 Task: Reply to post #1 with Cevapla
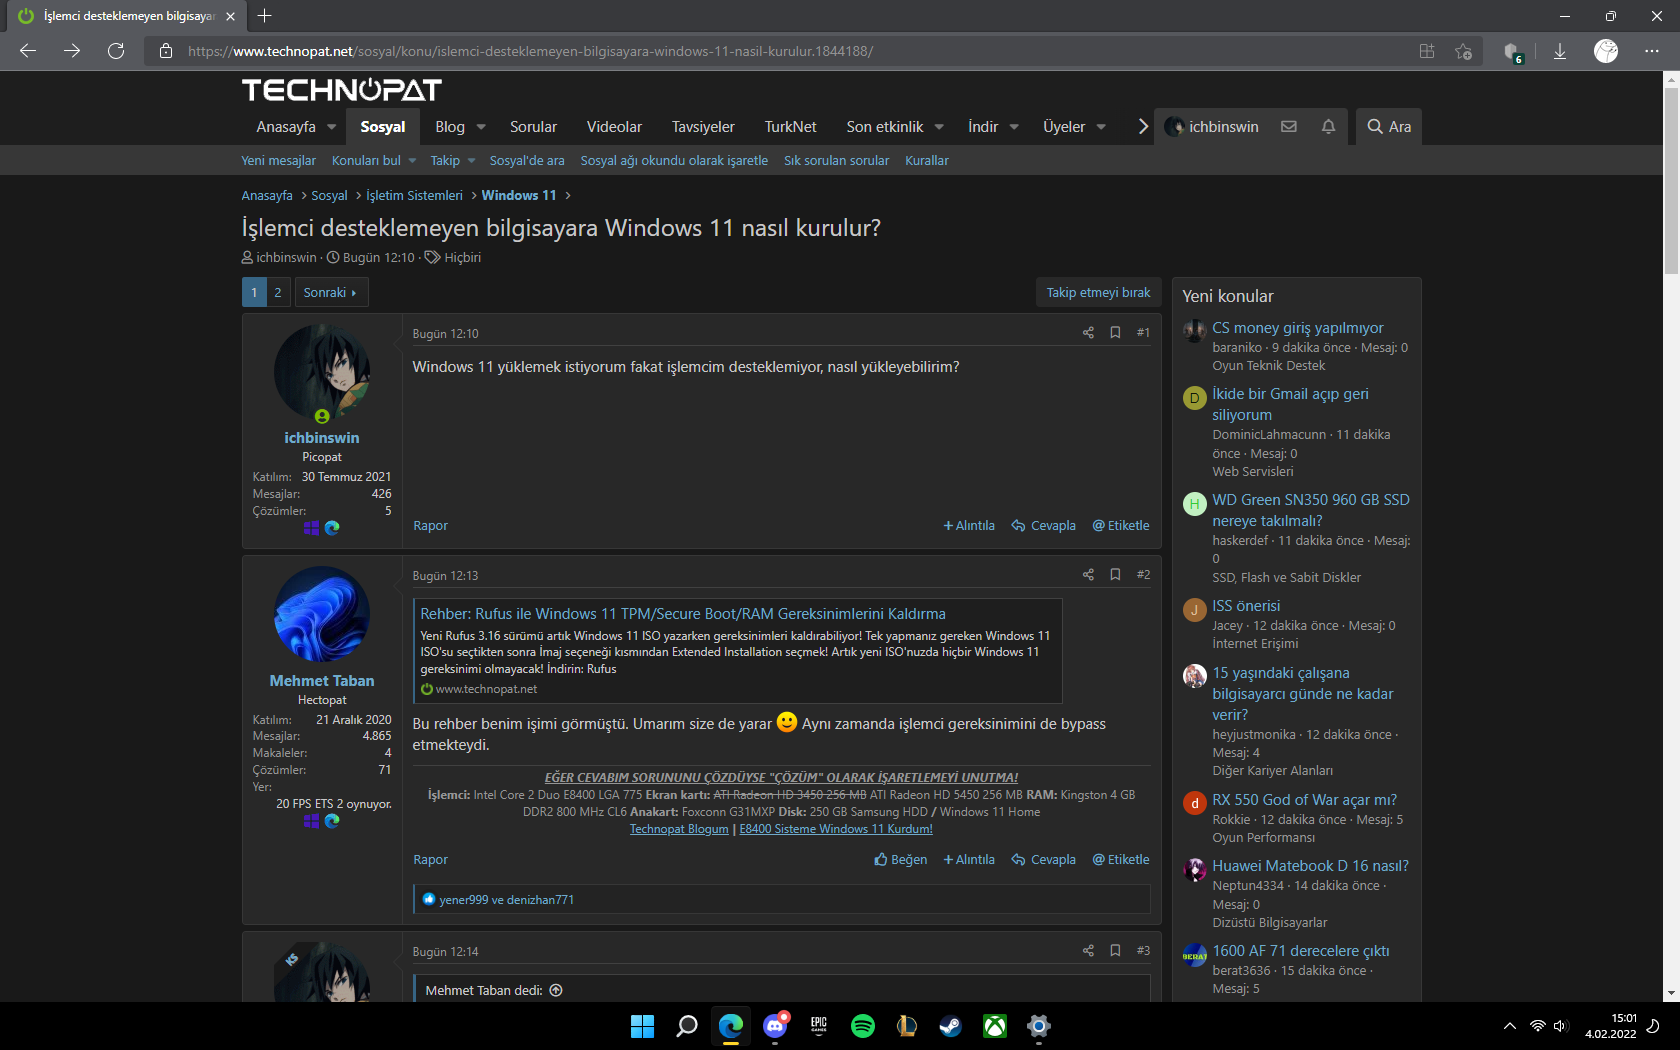click(1043, 525)
